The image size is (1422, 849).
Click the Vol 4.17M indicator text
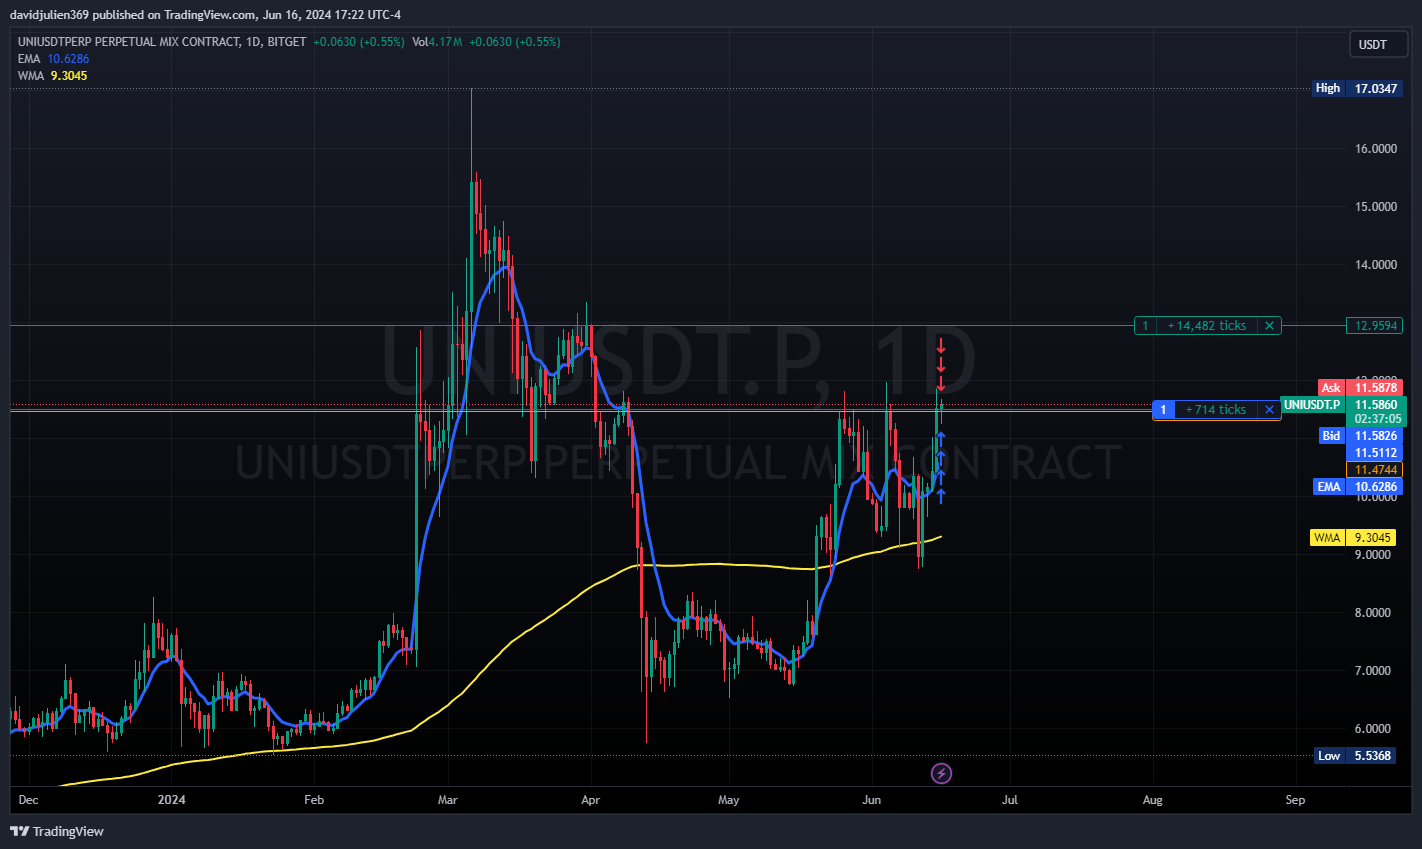point(437,42)
